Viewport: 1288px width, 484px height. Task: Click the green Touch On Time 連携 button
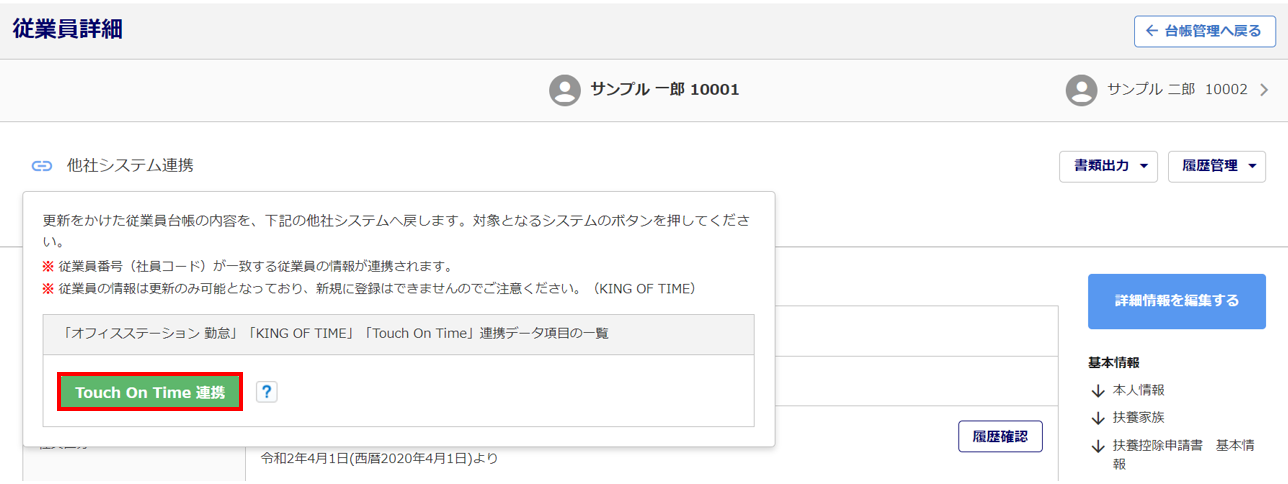(x=150, y=393)
